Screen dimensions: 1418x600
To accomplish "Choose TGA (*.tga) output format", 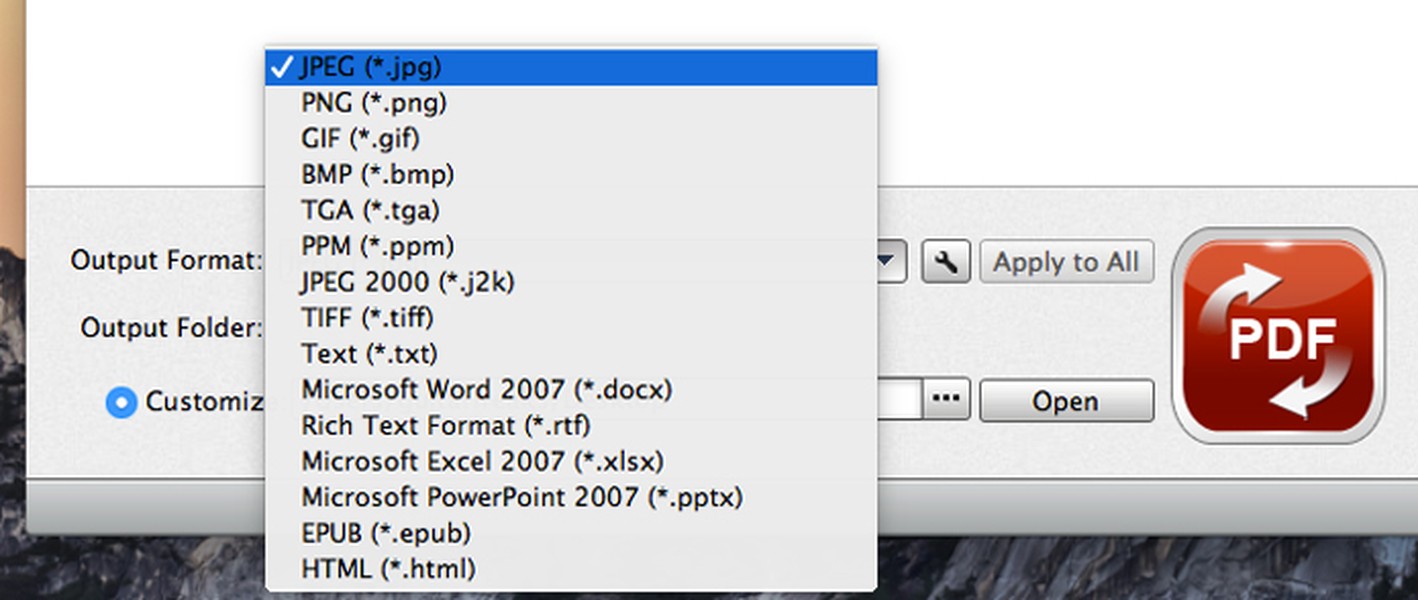I will [x=370, y=210].
